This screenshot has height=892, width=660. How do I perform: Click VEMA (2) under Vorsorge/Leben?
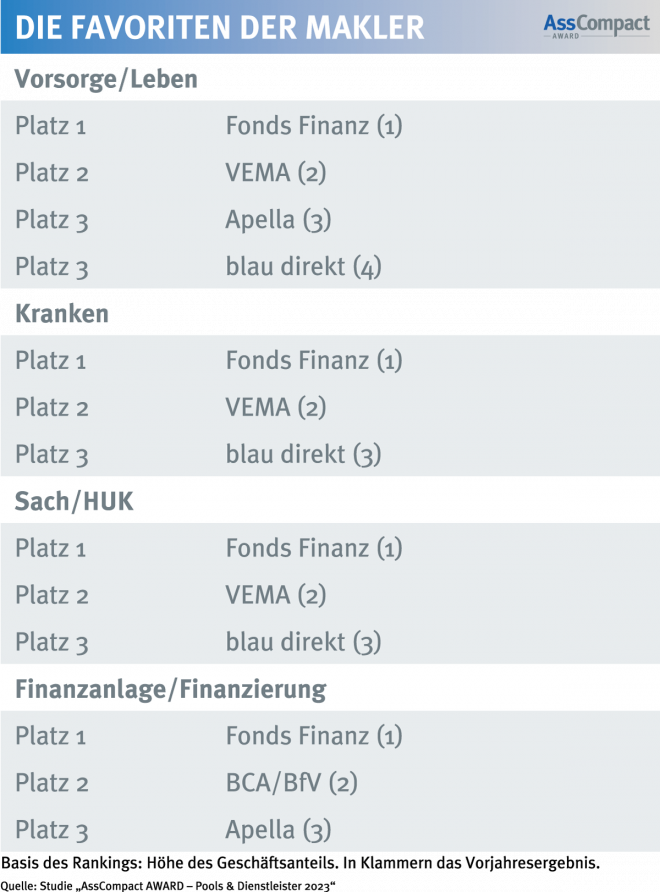coord(276,173)
